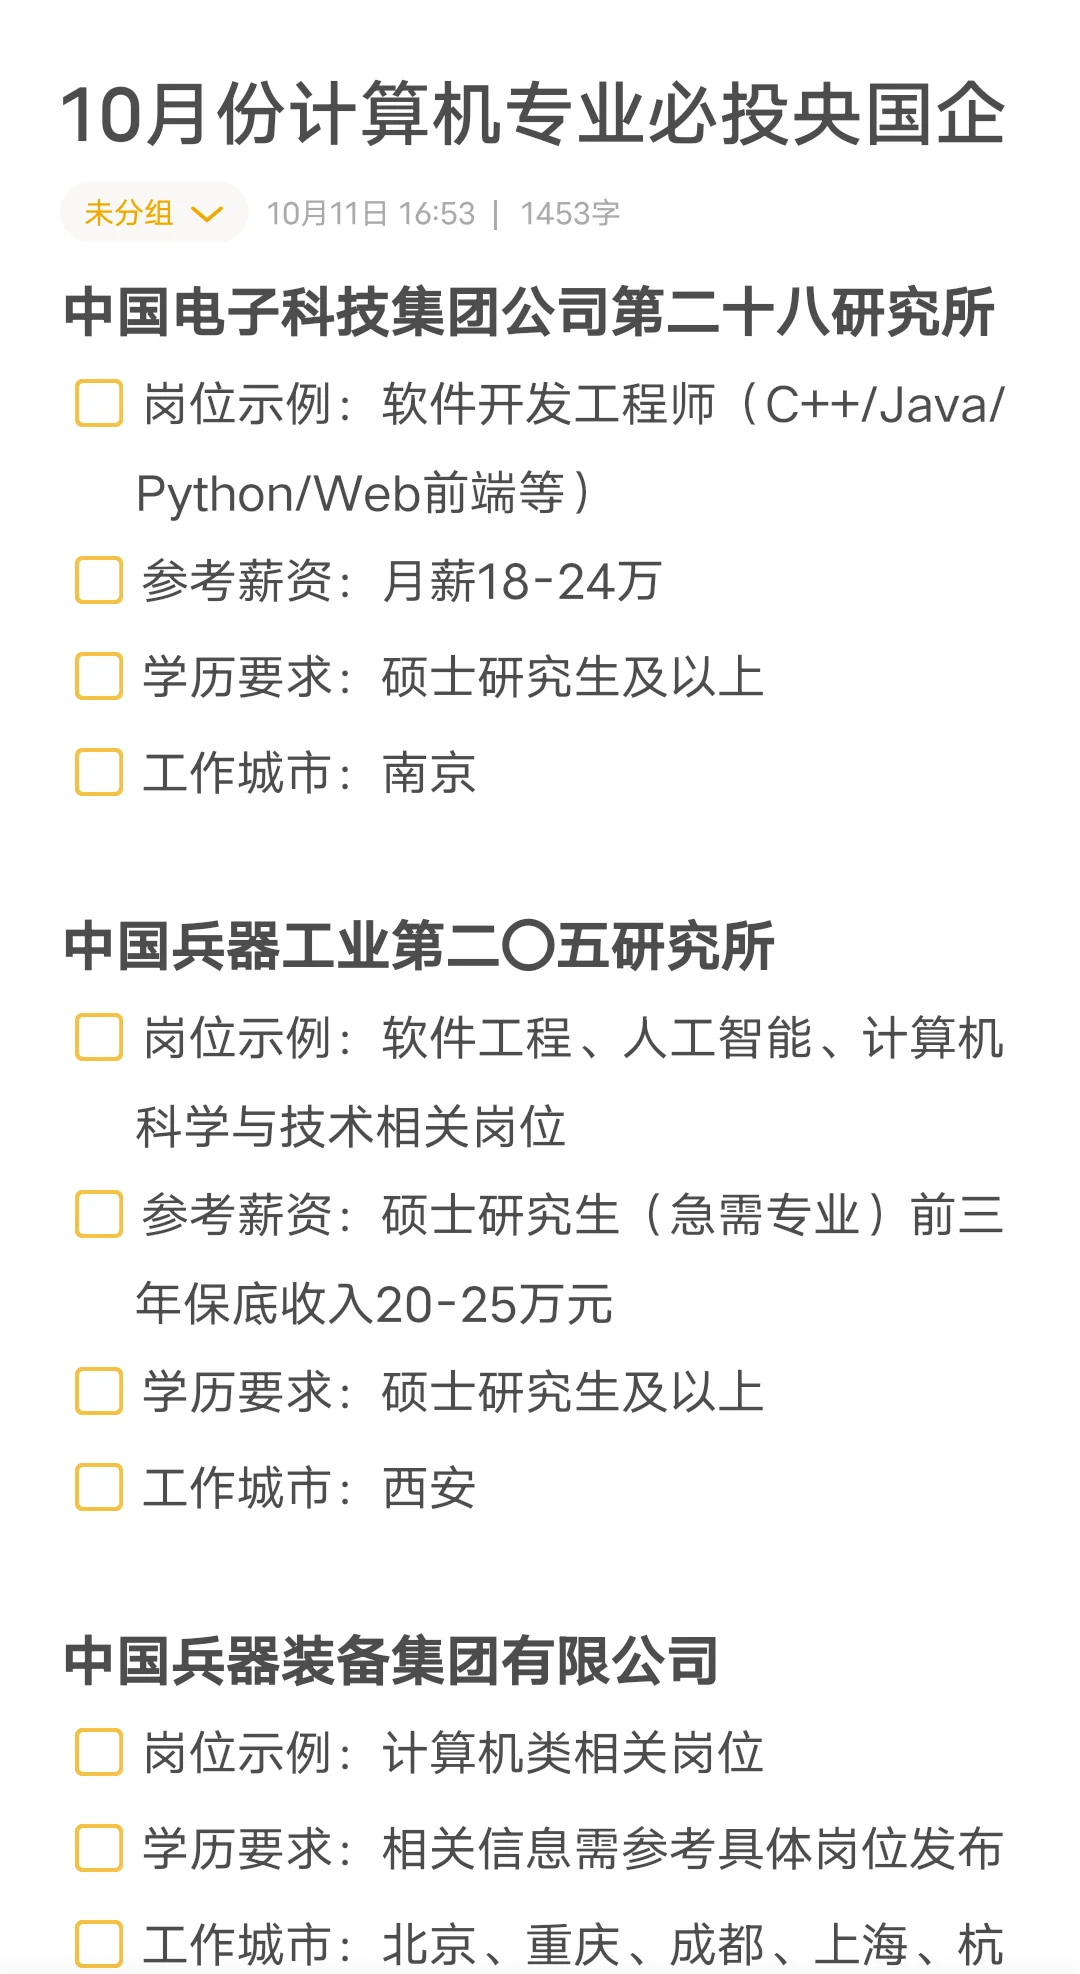
Task: Toggle the 工作城市 南京 checkbox
Action: tap(99, 773)
